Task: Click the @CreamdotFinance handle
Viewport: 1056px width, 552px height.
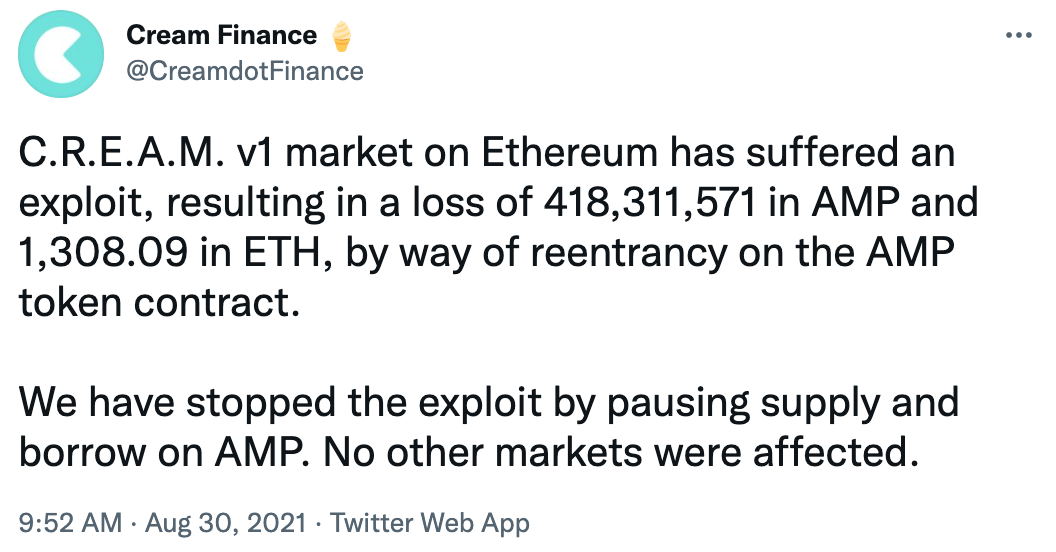Action: click(244, 71)
